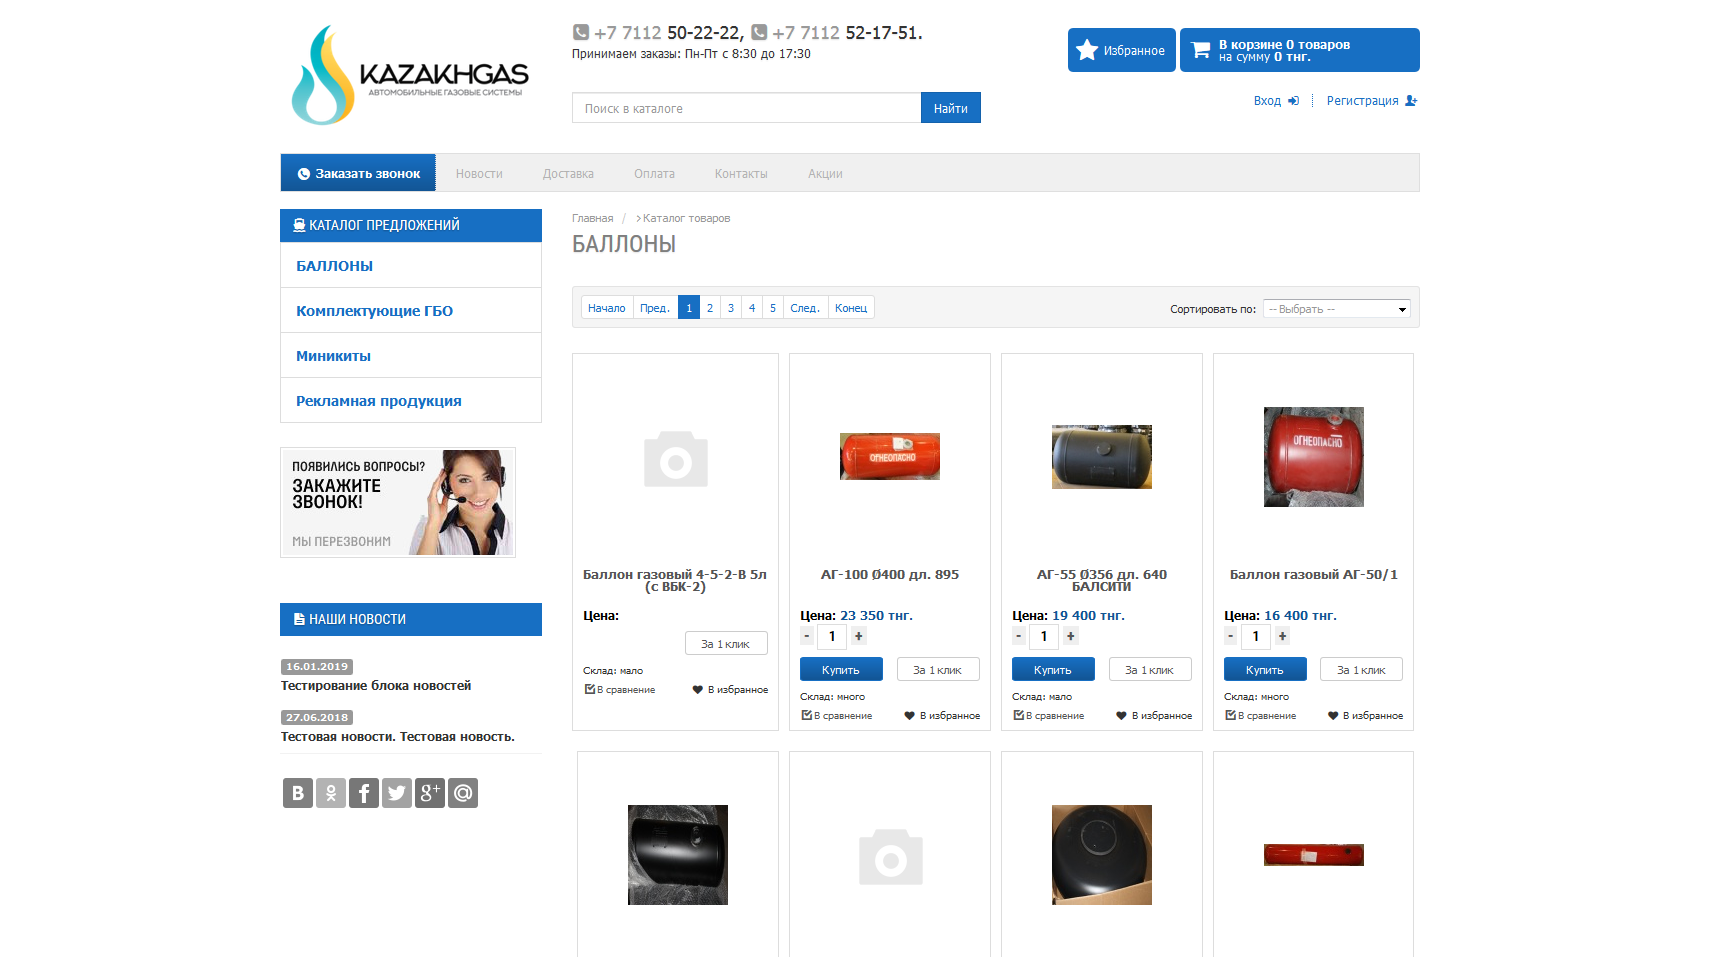Screen dimensions: 1734x957
Task: Go to pagination page 2
Action: click(710, 308)
